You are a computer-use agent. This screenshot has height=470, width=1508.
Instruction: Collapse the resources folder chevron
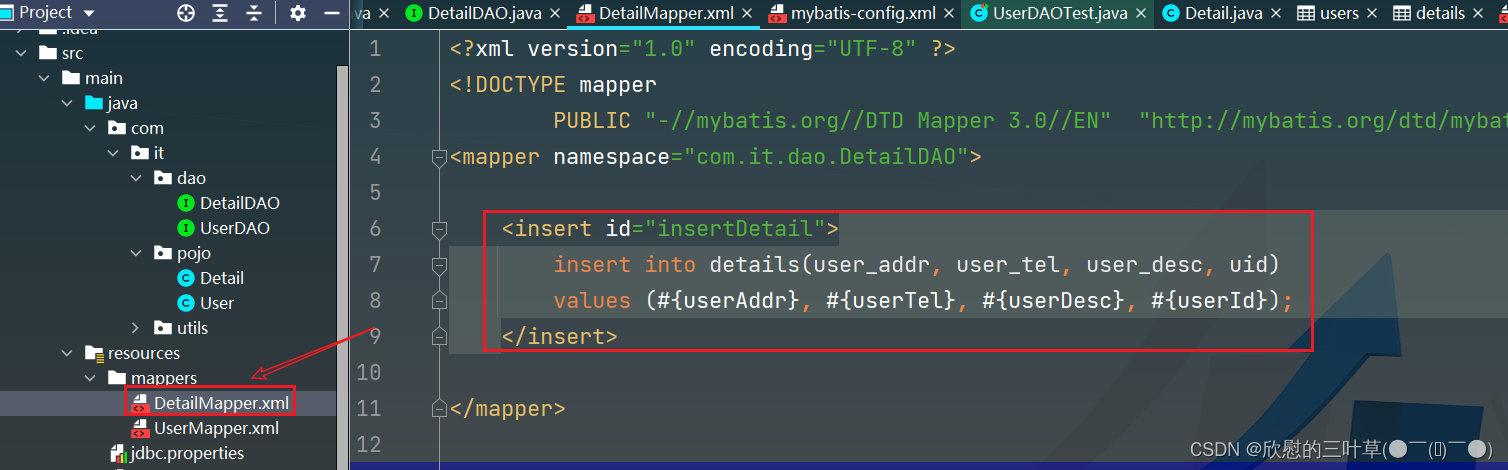coord(67,353)
